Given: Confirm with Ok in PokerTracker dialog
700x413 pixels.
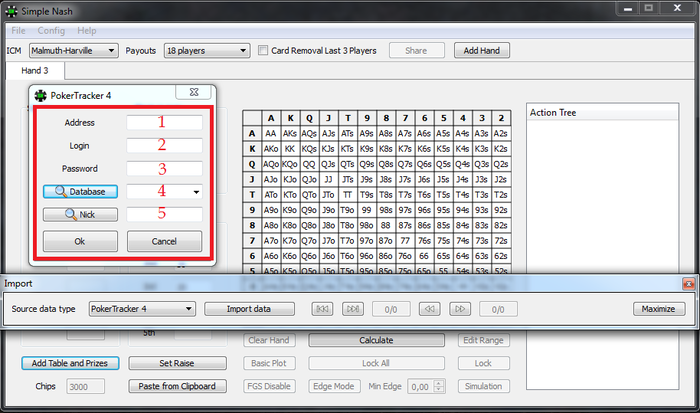Looking at the screenshot, I should coord(80,241).
